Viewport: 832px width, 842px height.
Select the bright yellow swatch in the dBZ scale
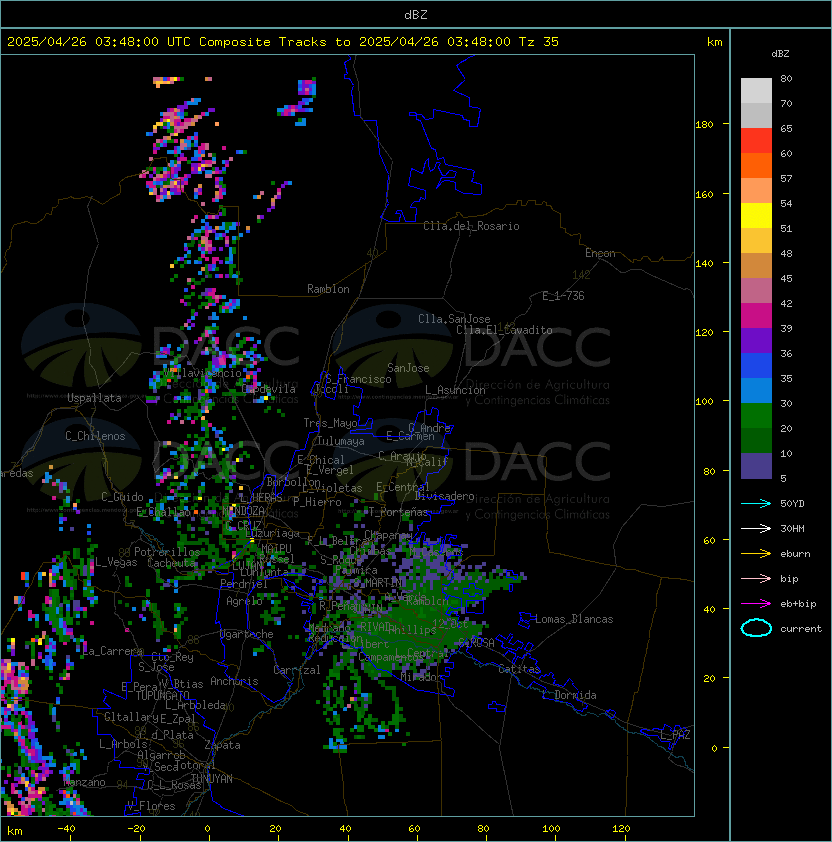pyautogui.click(x=756, y=216)
